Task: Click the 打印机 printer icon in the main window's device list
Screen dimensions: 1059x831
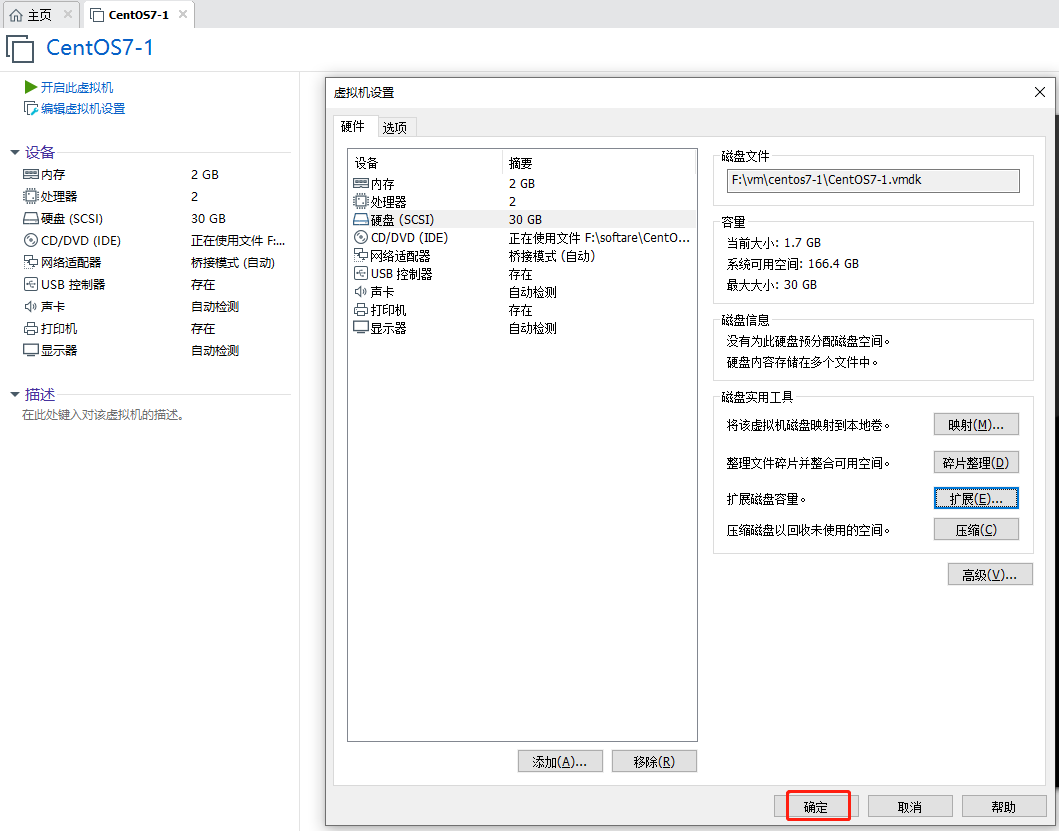Action: [x=30, y=329]
